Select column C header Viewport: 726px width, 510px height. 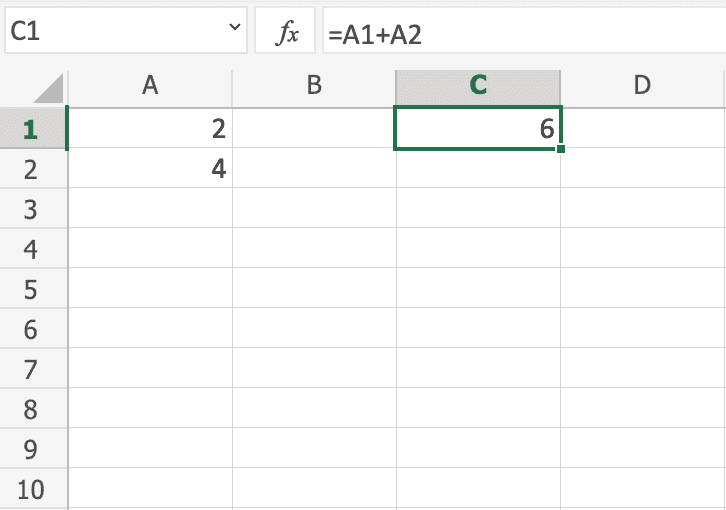tap(478, 86)
